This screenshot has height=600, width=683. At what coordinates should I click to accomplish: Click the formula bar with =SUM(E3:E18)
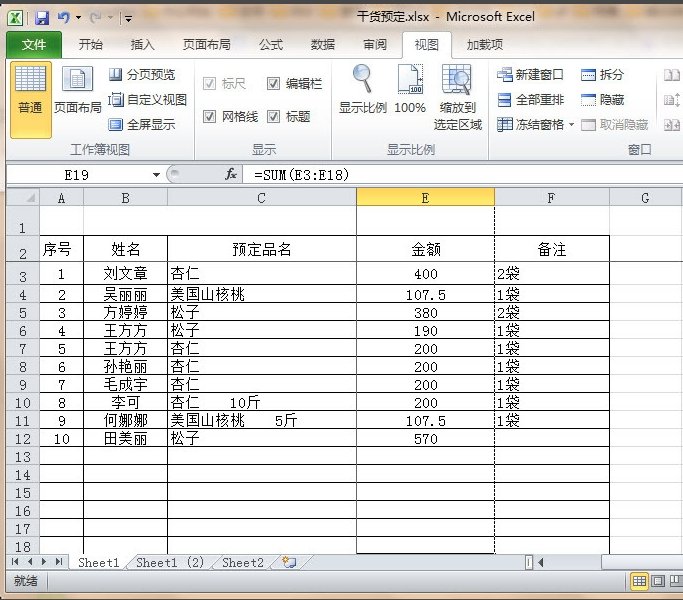(x=463, y=175)
